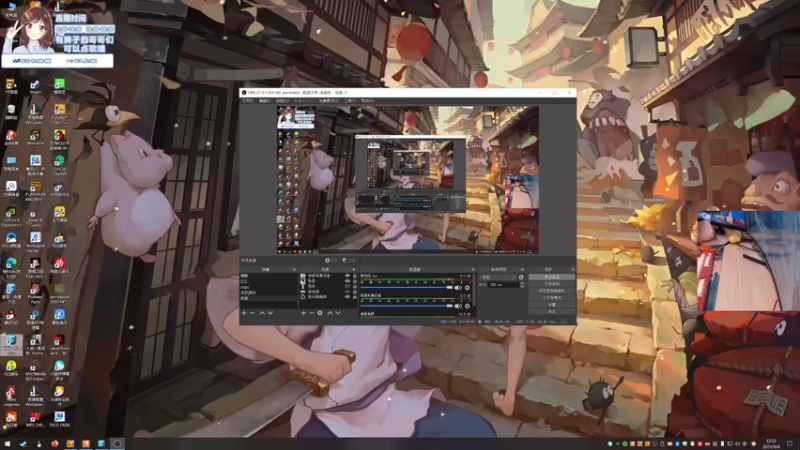Select the csgo scene in the scenes list
The width and height of the screenshot is (800, 450).
click(x=269, y=287)
